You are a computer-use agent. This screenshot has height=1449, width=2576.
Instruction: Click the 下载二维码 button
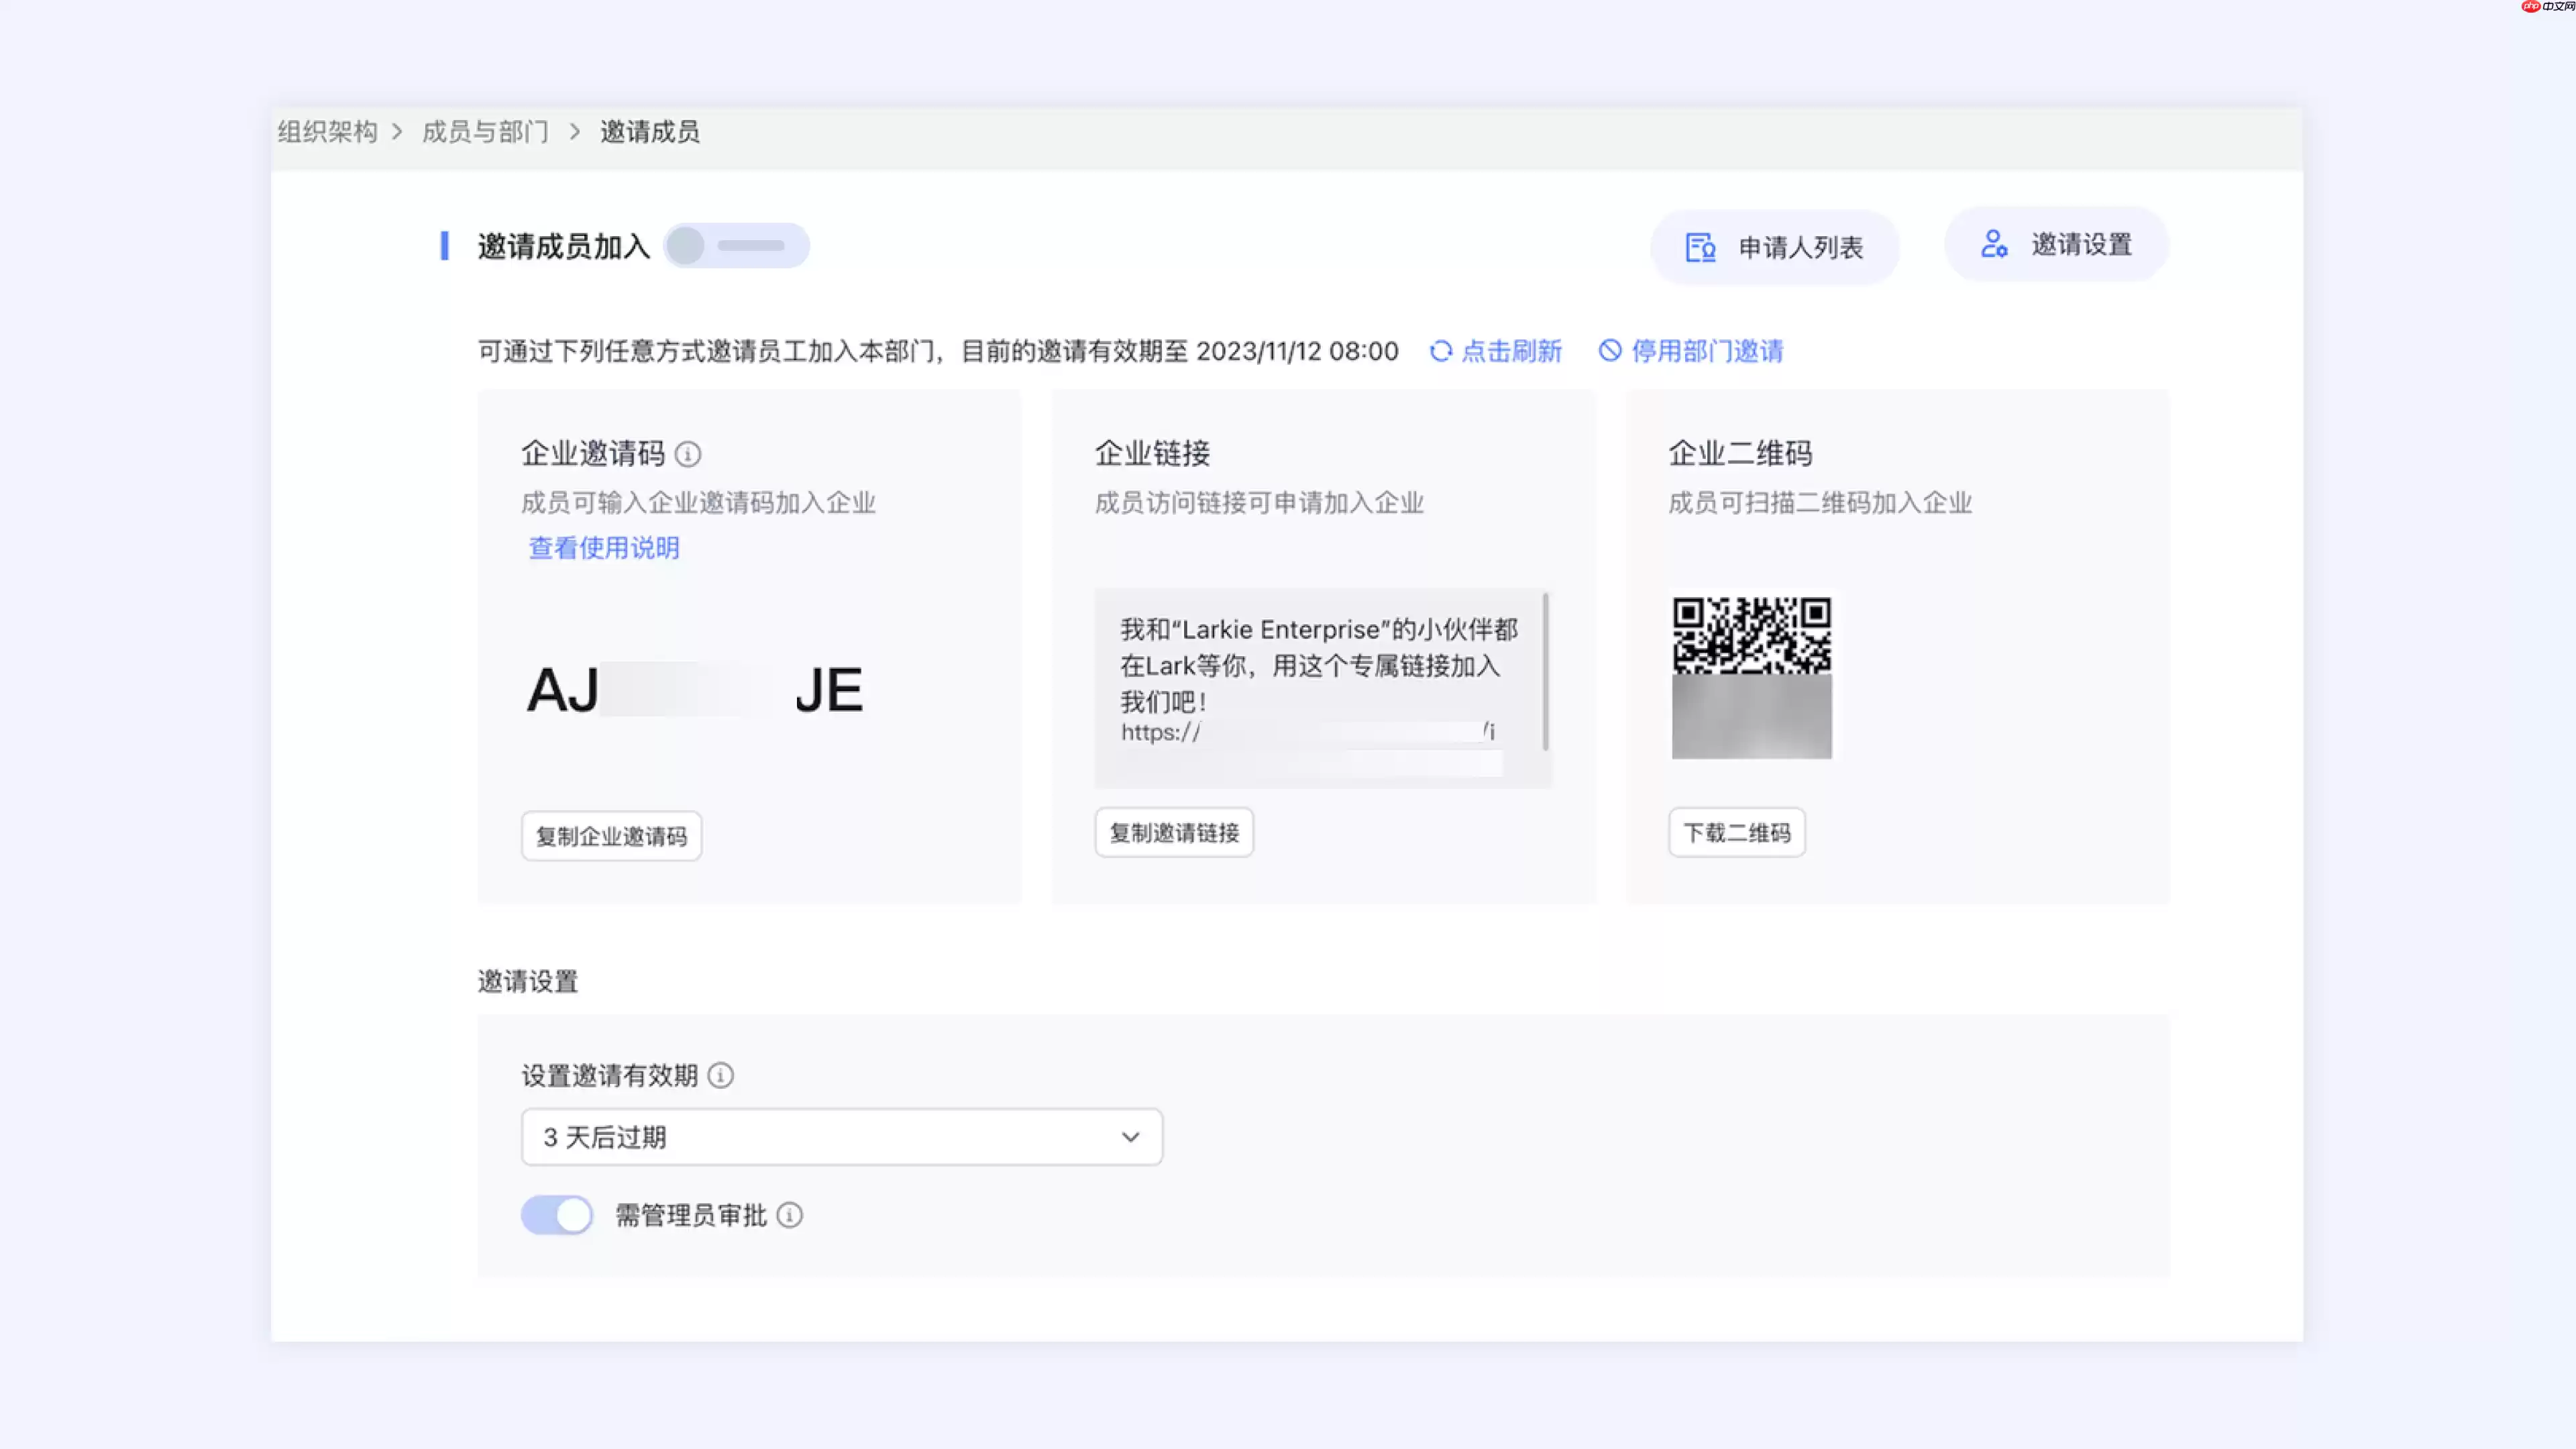(1737, 832)
